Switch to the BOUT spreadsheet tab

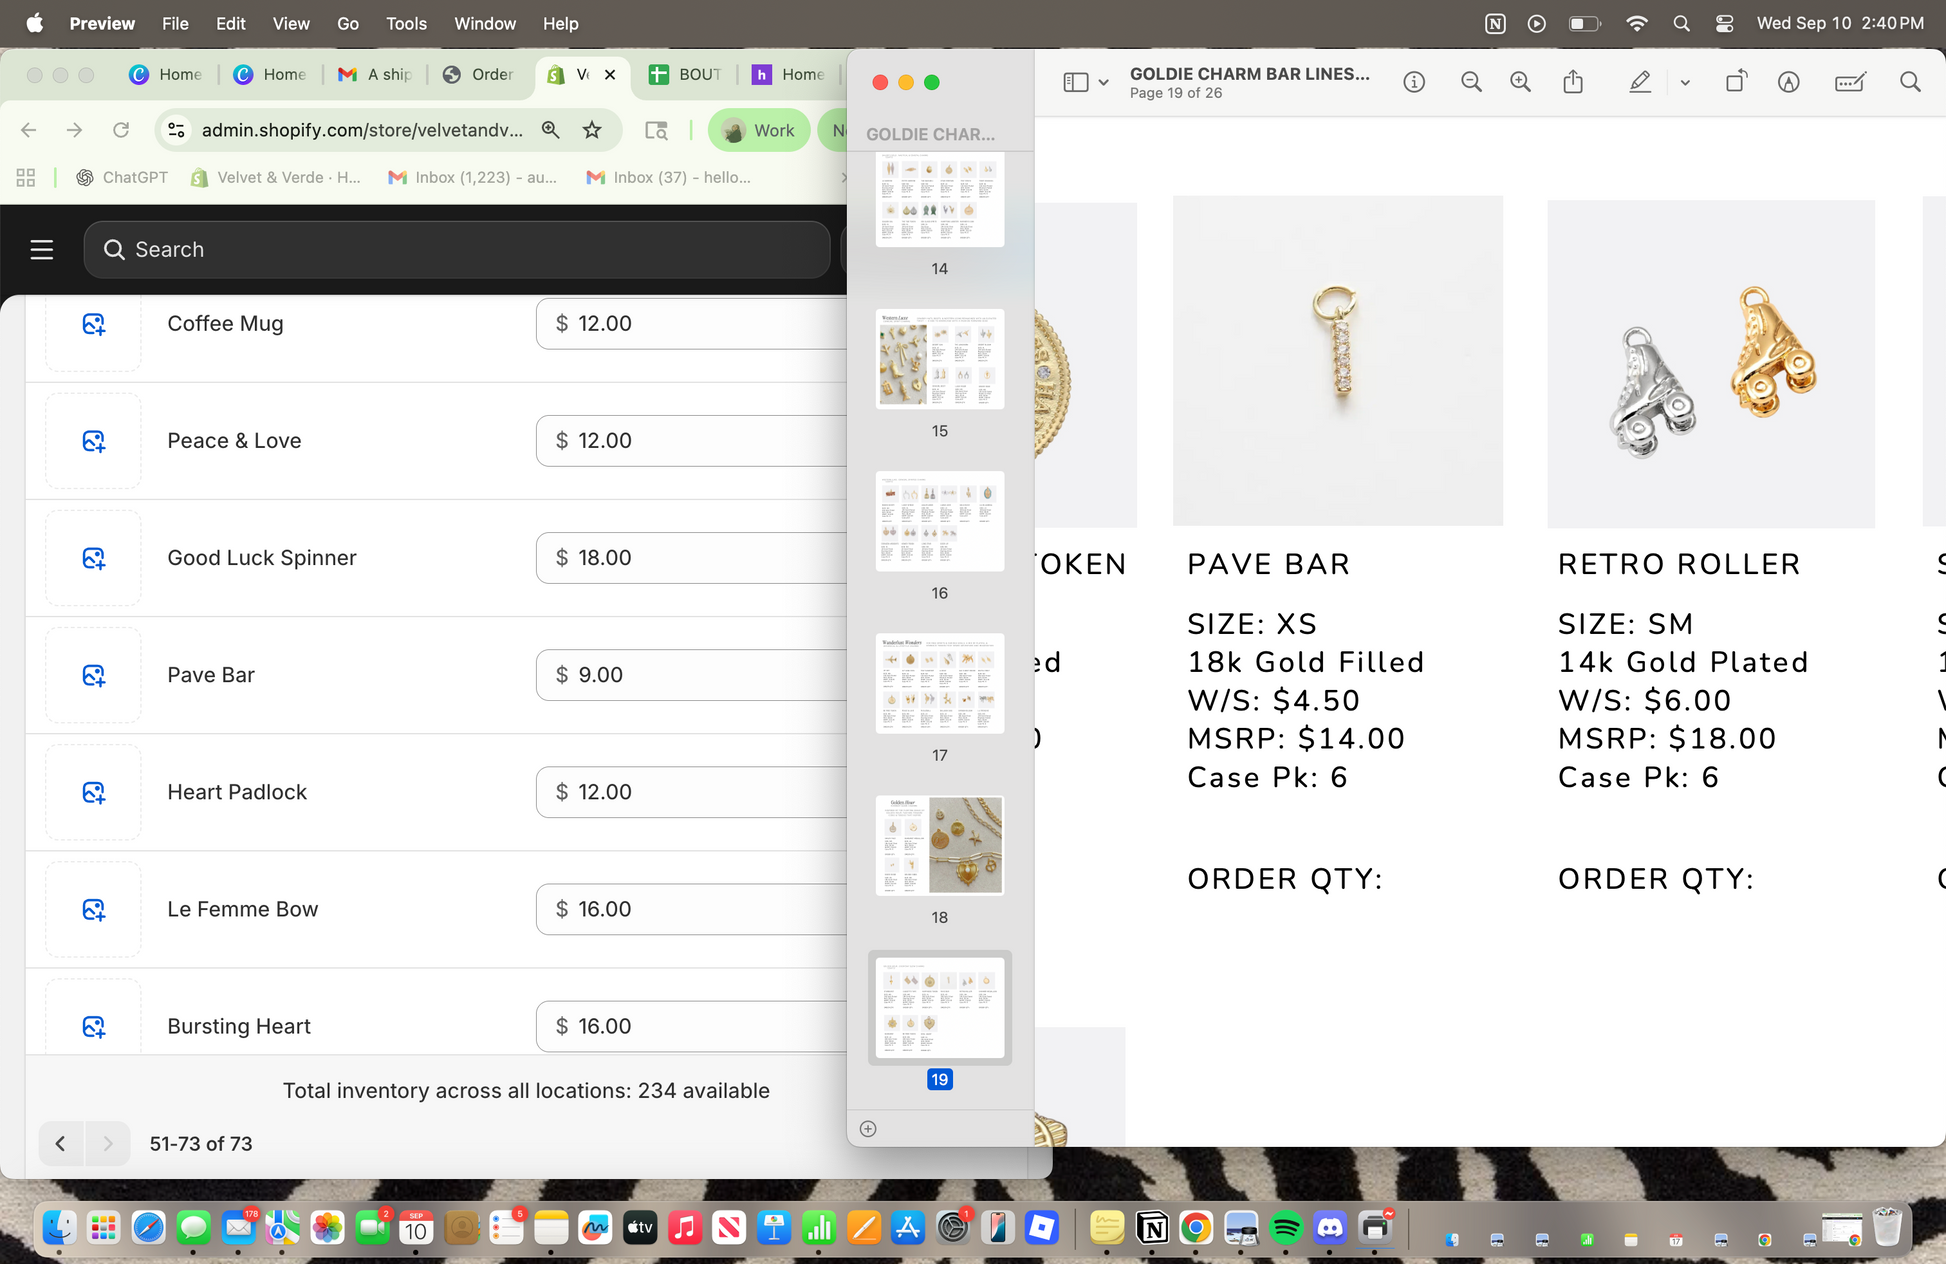686,75
